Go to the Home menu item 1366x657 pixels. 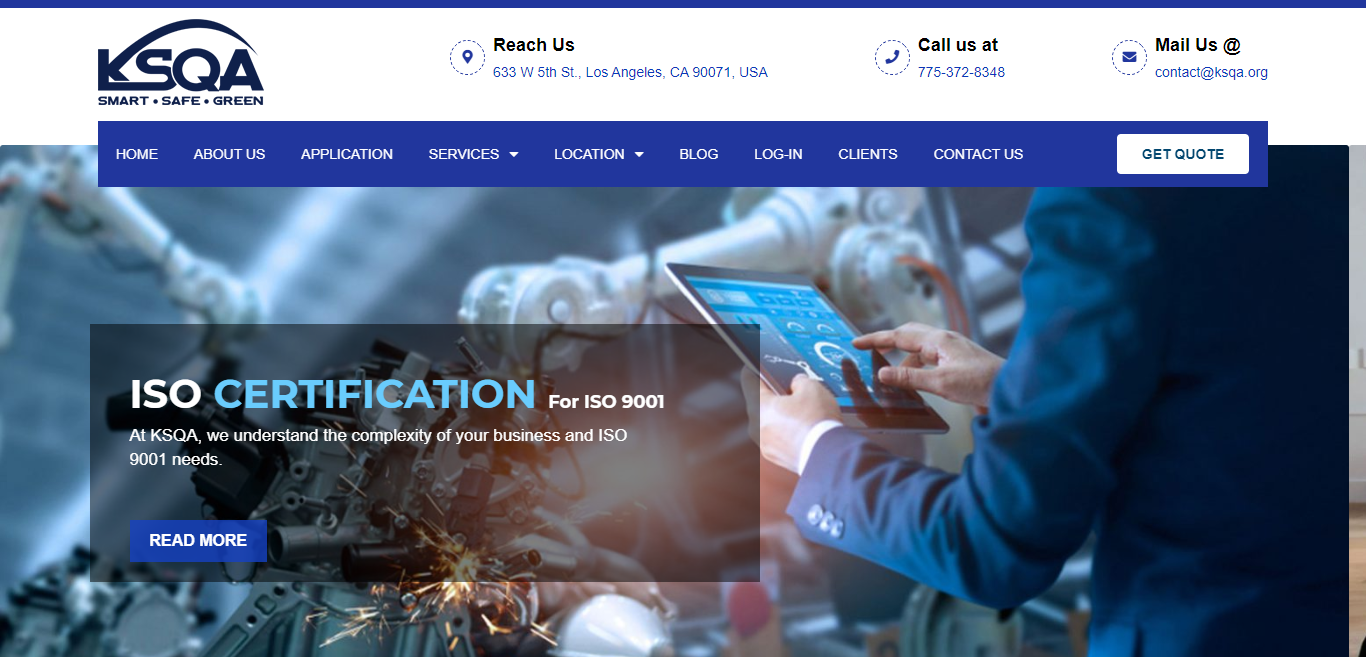point(137,154)
